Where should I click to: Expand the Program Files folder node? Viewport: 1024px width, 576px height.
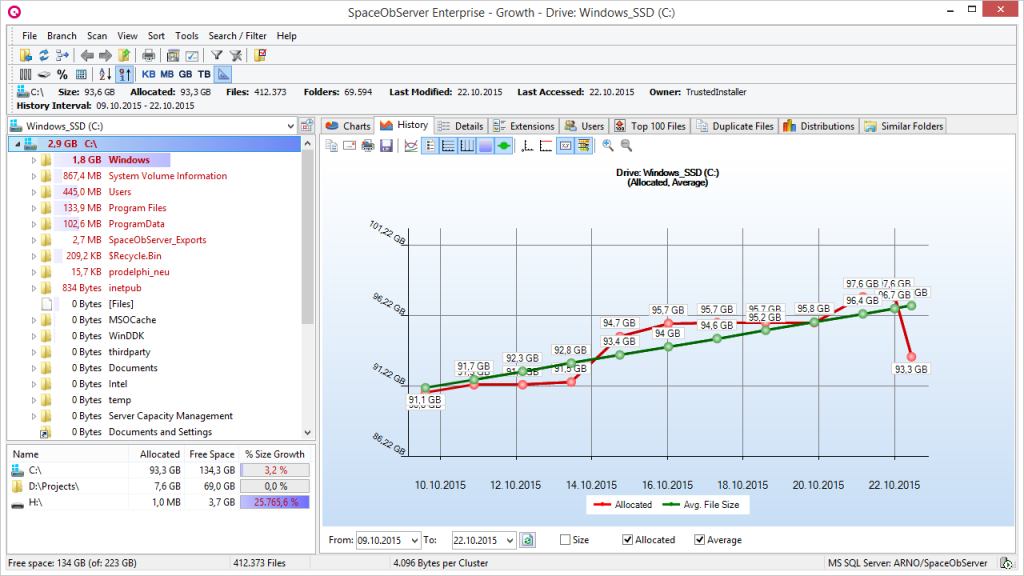coord(33,208)
